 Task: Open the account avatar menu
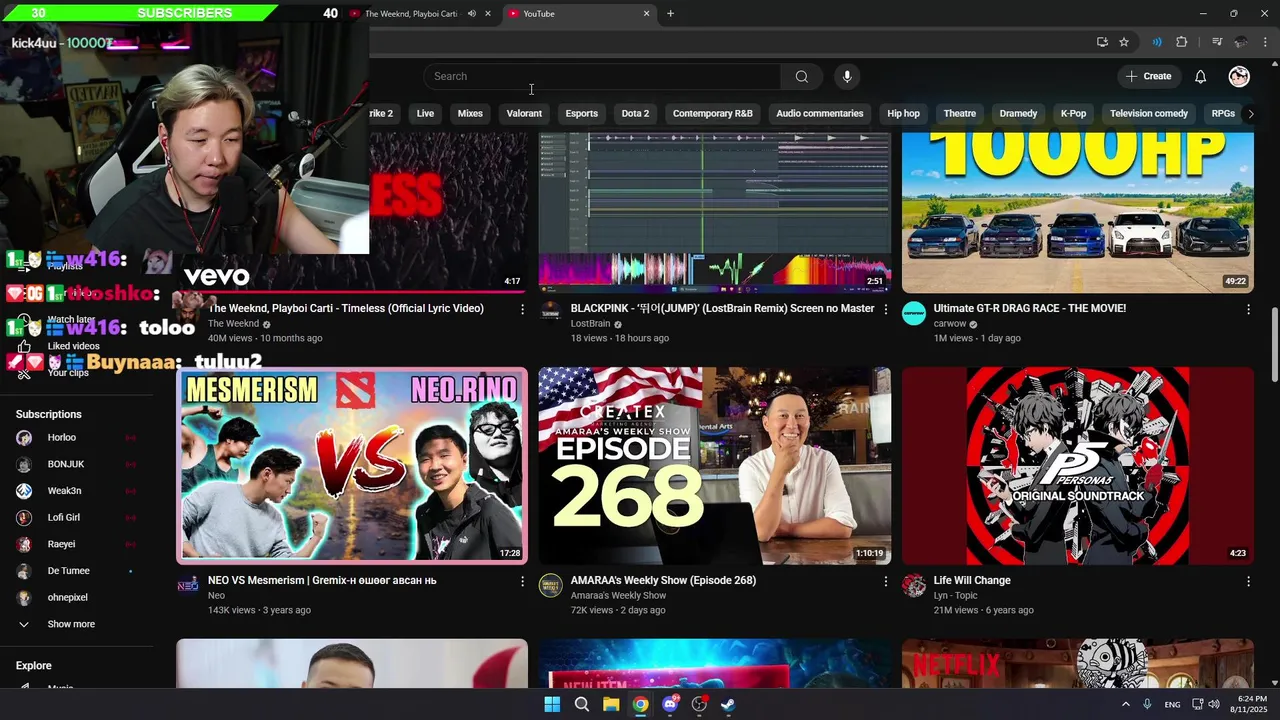(1239, 77)
